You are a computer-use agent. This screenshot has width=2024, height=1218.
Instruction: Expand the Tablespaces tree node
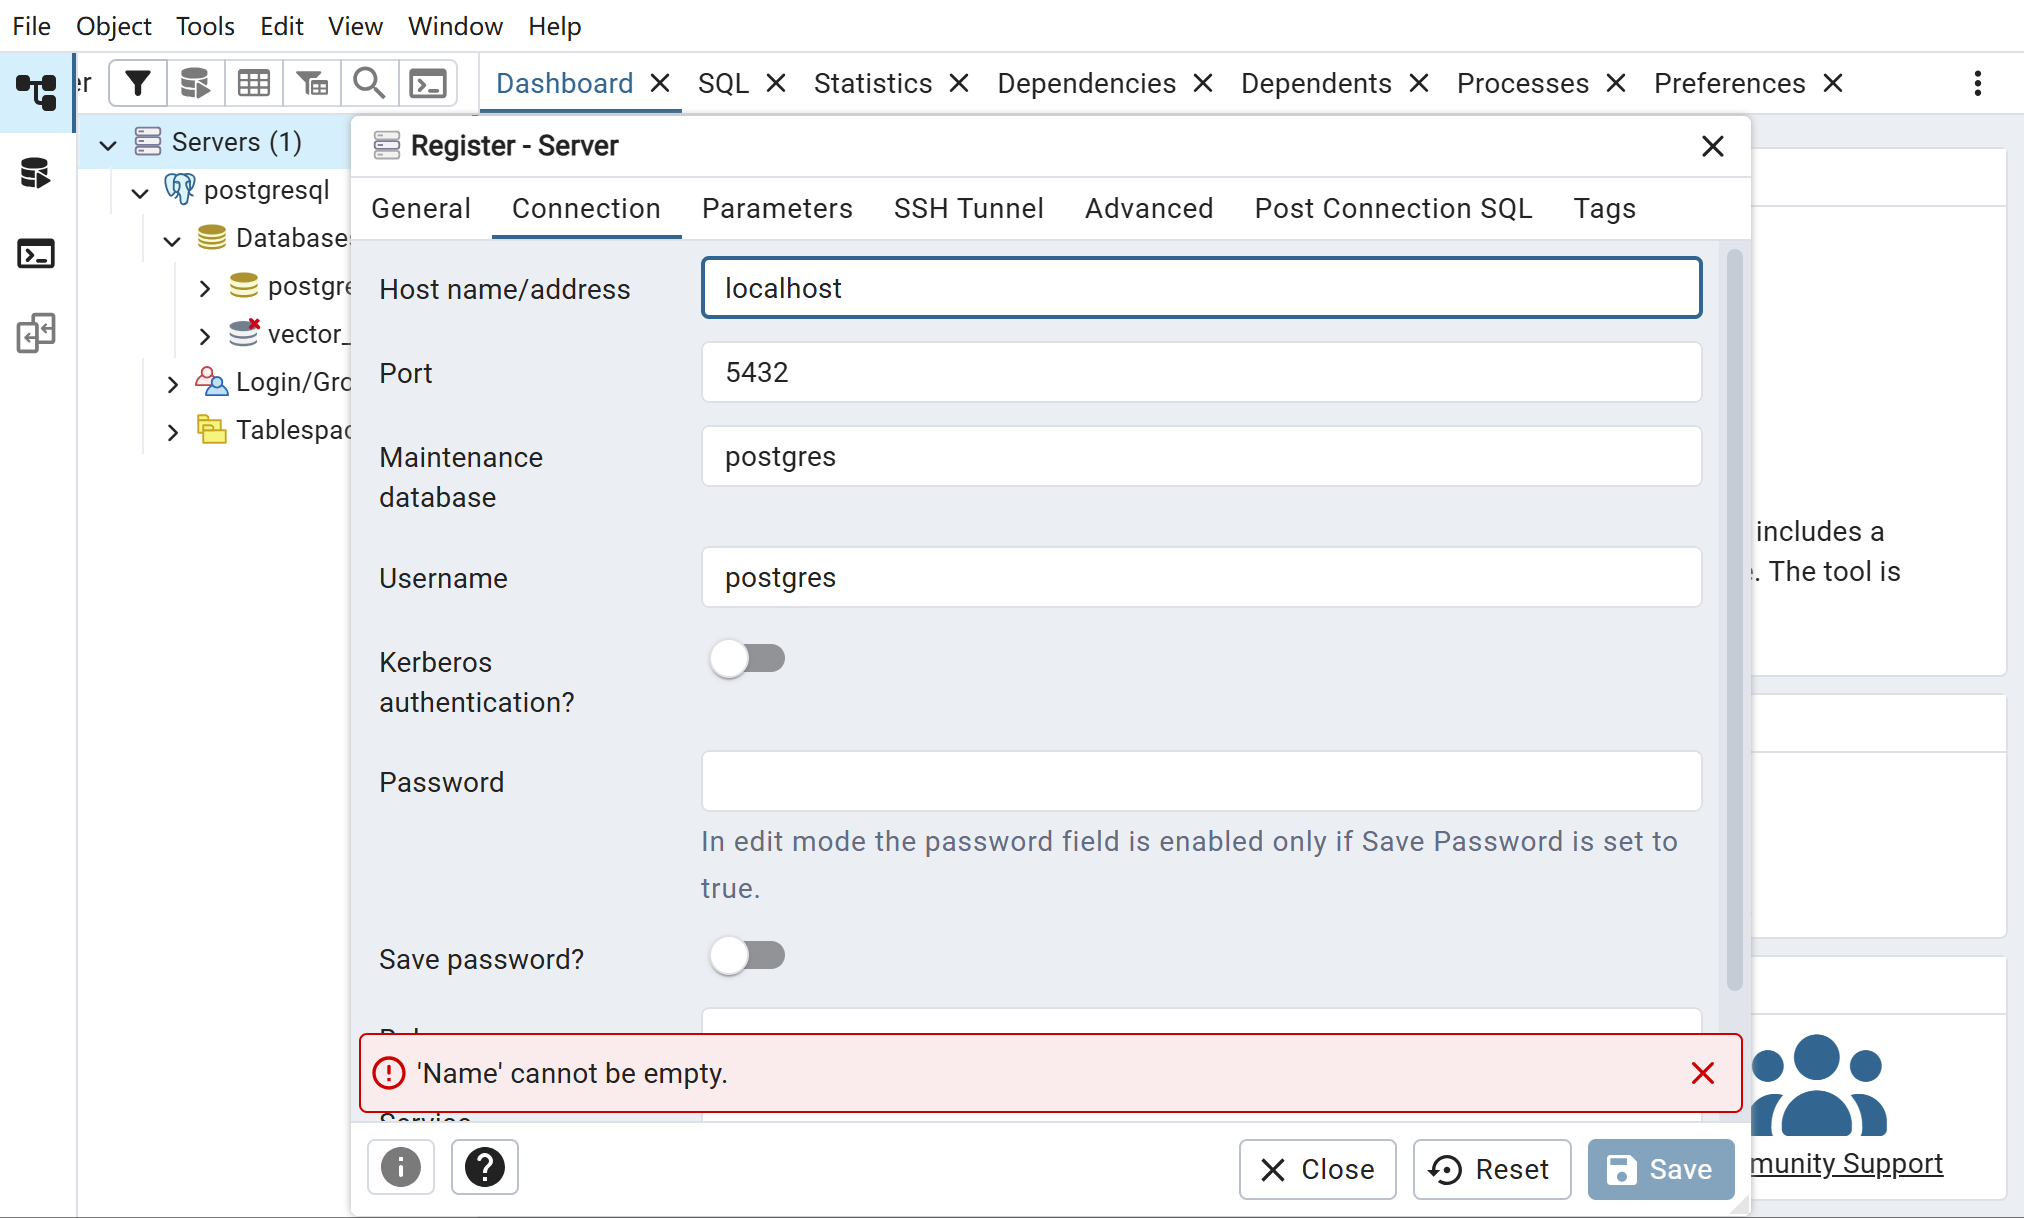pyautogui.click(x=172, y=432)
